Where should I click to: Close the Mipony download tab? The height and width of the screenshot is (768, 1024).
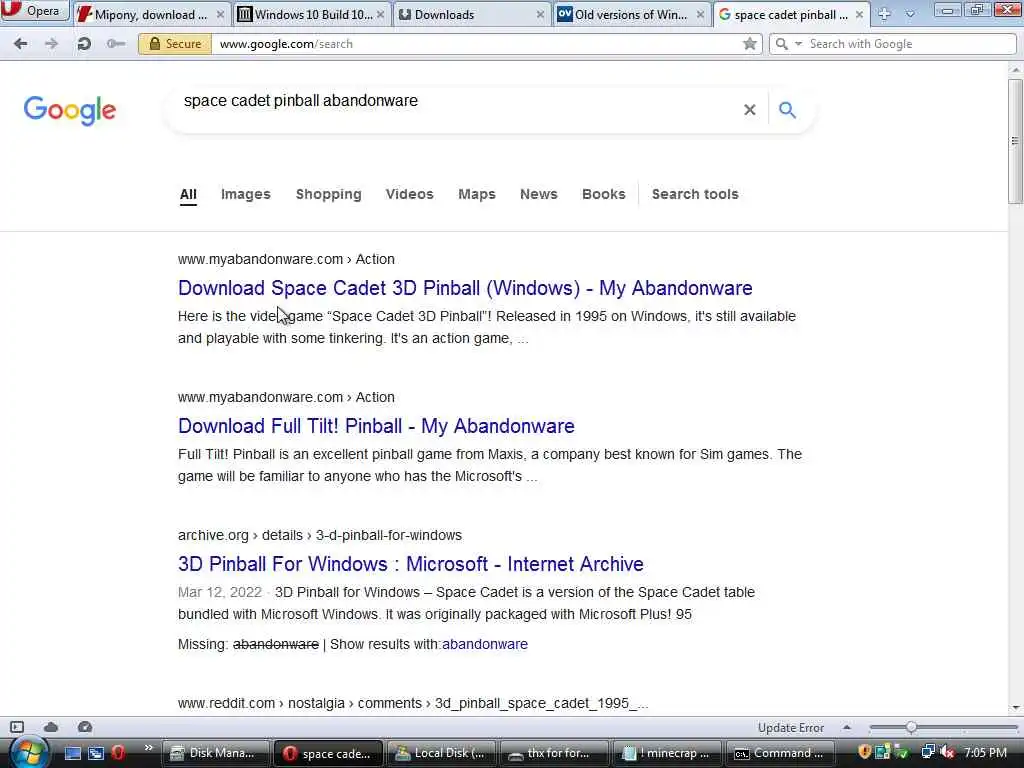220,14
